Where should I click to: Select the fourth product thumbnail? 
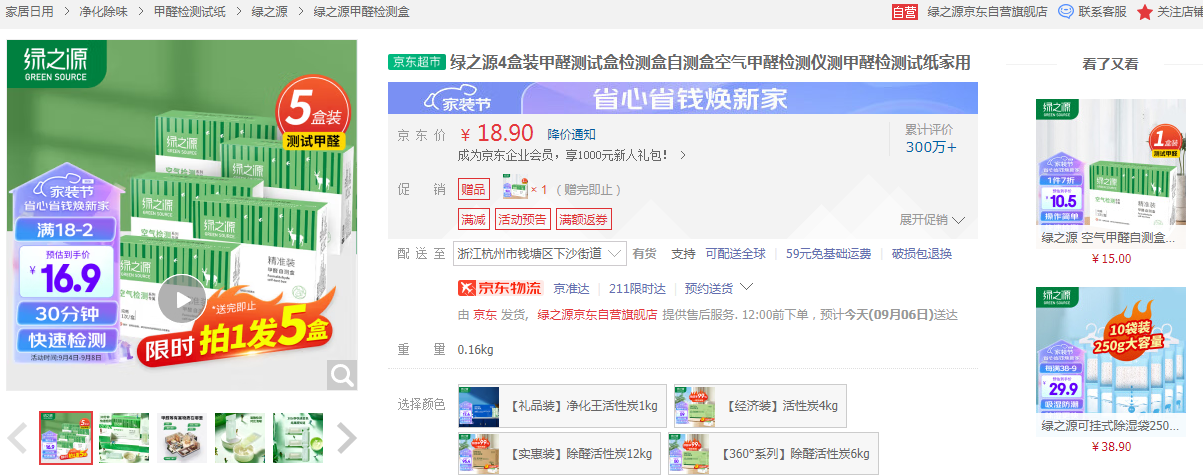pyautogui.click(x=240, y=438)
